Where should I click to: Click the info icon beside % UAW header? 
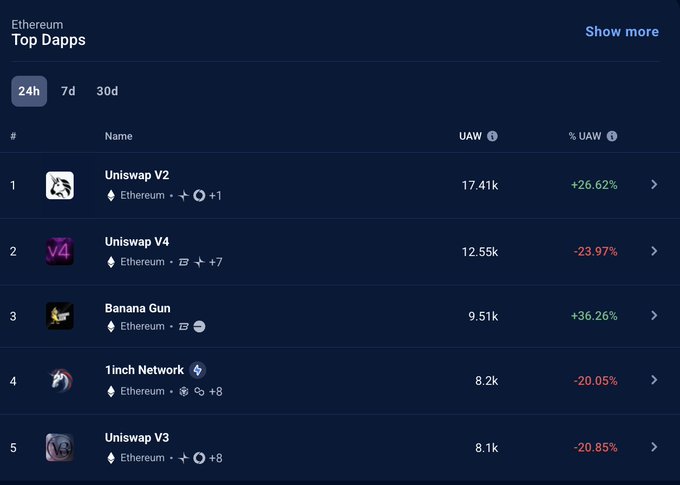coord(612,136)
